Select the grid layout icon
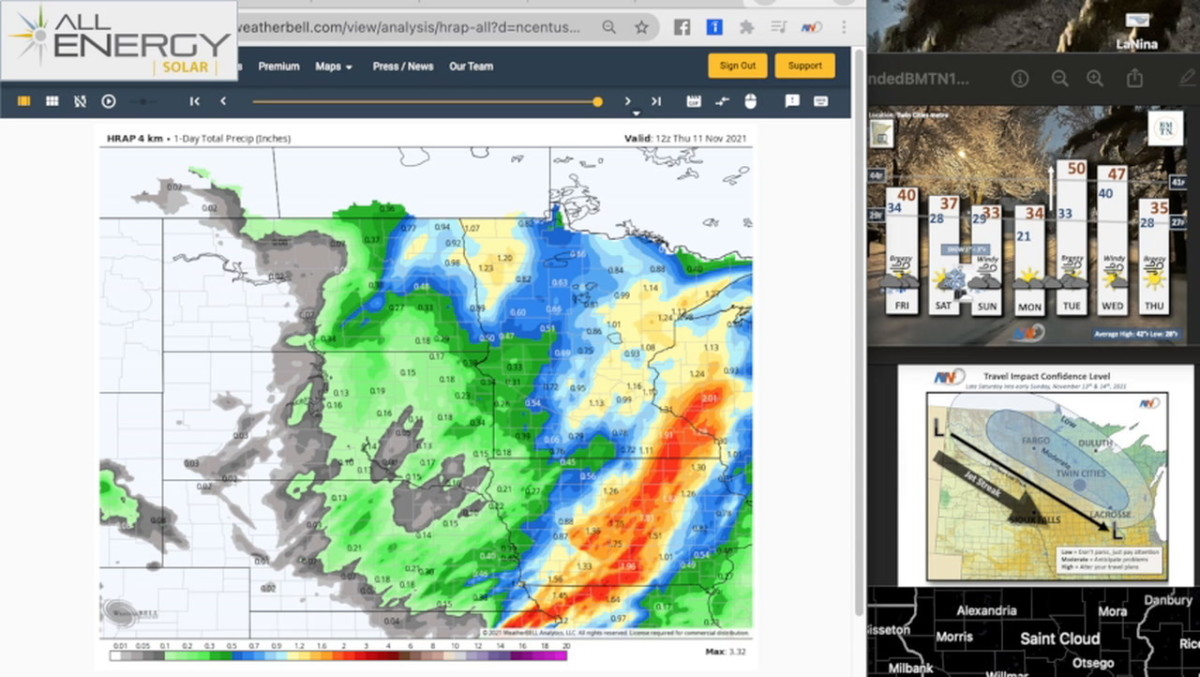 [52, 101]
